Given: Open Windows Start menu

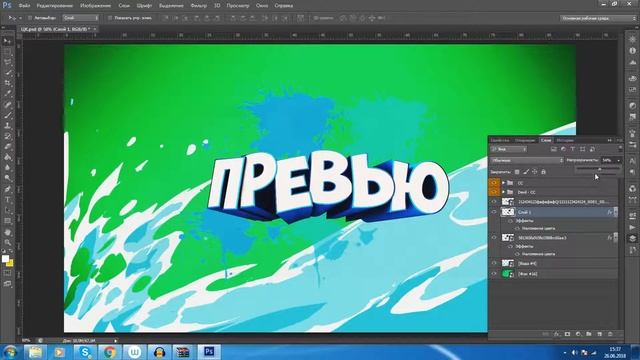Looking at the screenshot, I should [10, 352].
